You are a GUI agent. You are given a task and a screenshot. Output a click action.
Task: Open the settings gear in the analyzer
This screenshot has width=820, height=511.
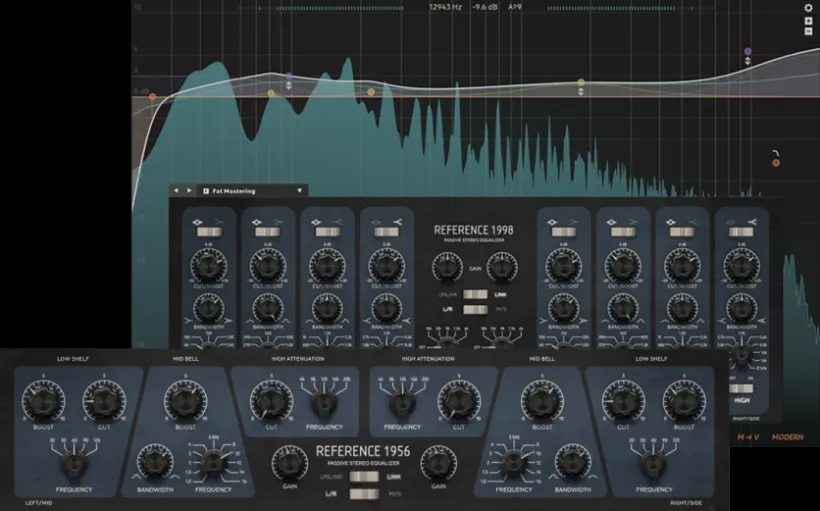(x=808, y=7)
